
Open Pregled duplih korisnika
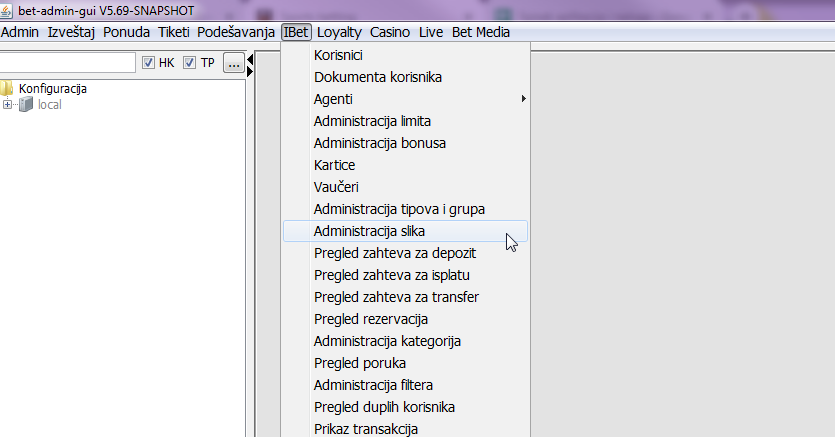tap(405, 407)
